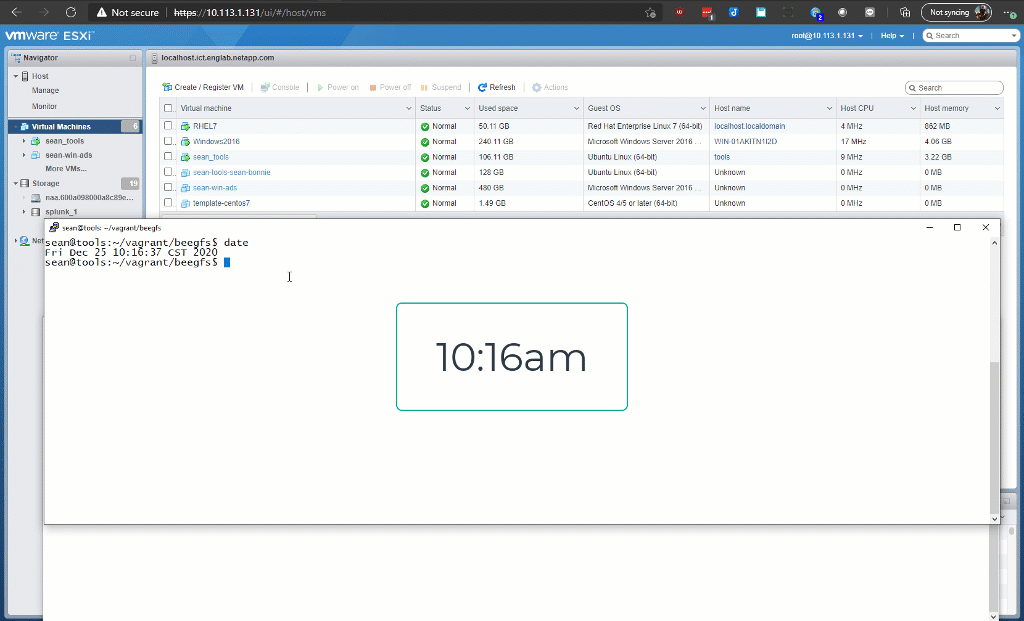Collapse the Host tree node
1024x621 pixels.
pyautogui.click(x=16, y=76)
